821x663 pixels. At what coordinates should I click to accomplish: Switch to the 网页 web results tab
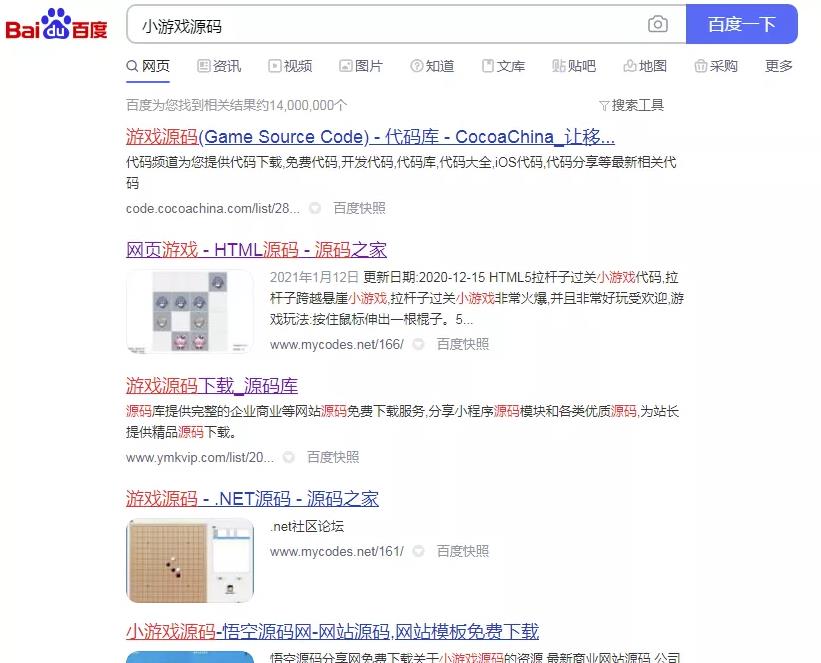tap(148, 65)
